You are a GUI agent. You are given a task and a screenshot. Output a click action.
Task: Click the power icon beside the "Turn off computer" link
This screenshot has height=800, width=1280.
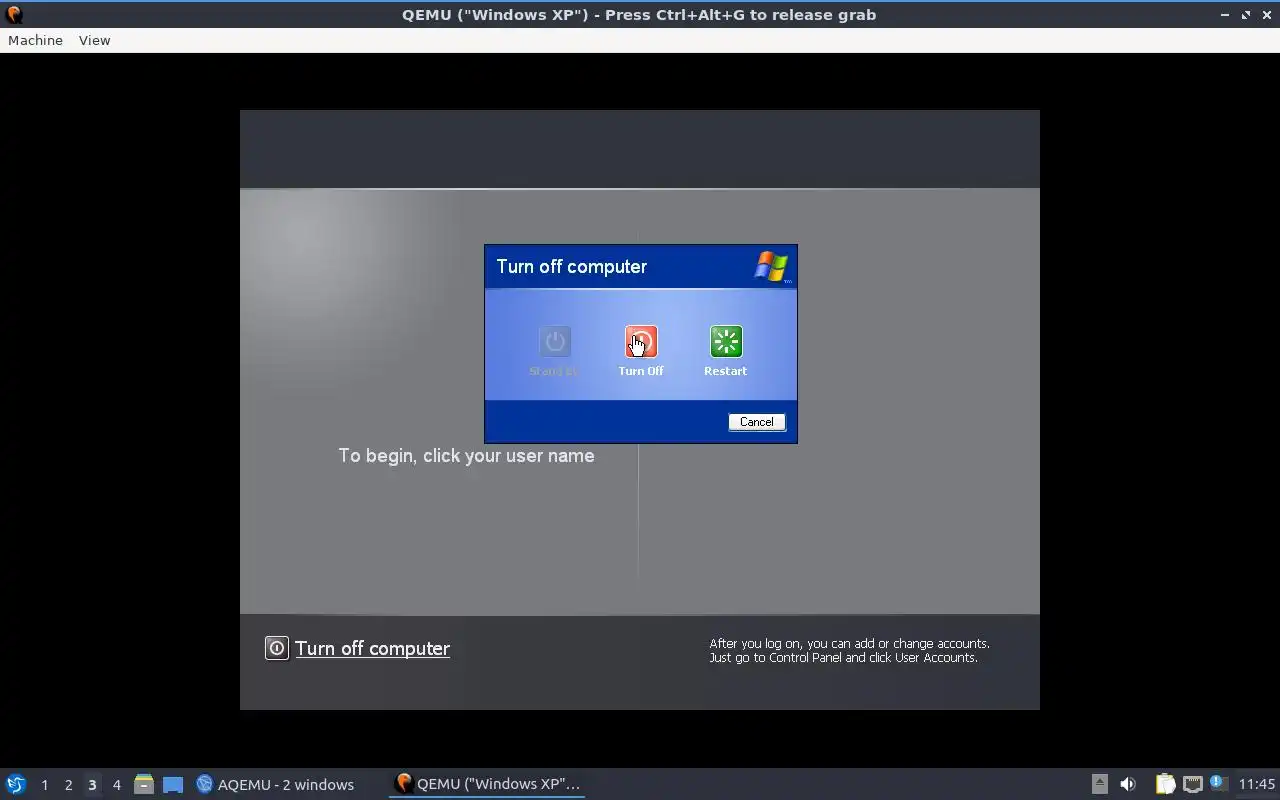276,648
